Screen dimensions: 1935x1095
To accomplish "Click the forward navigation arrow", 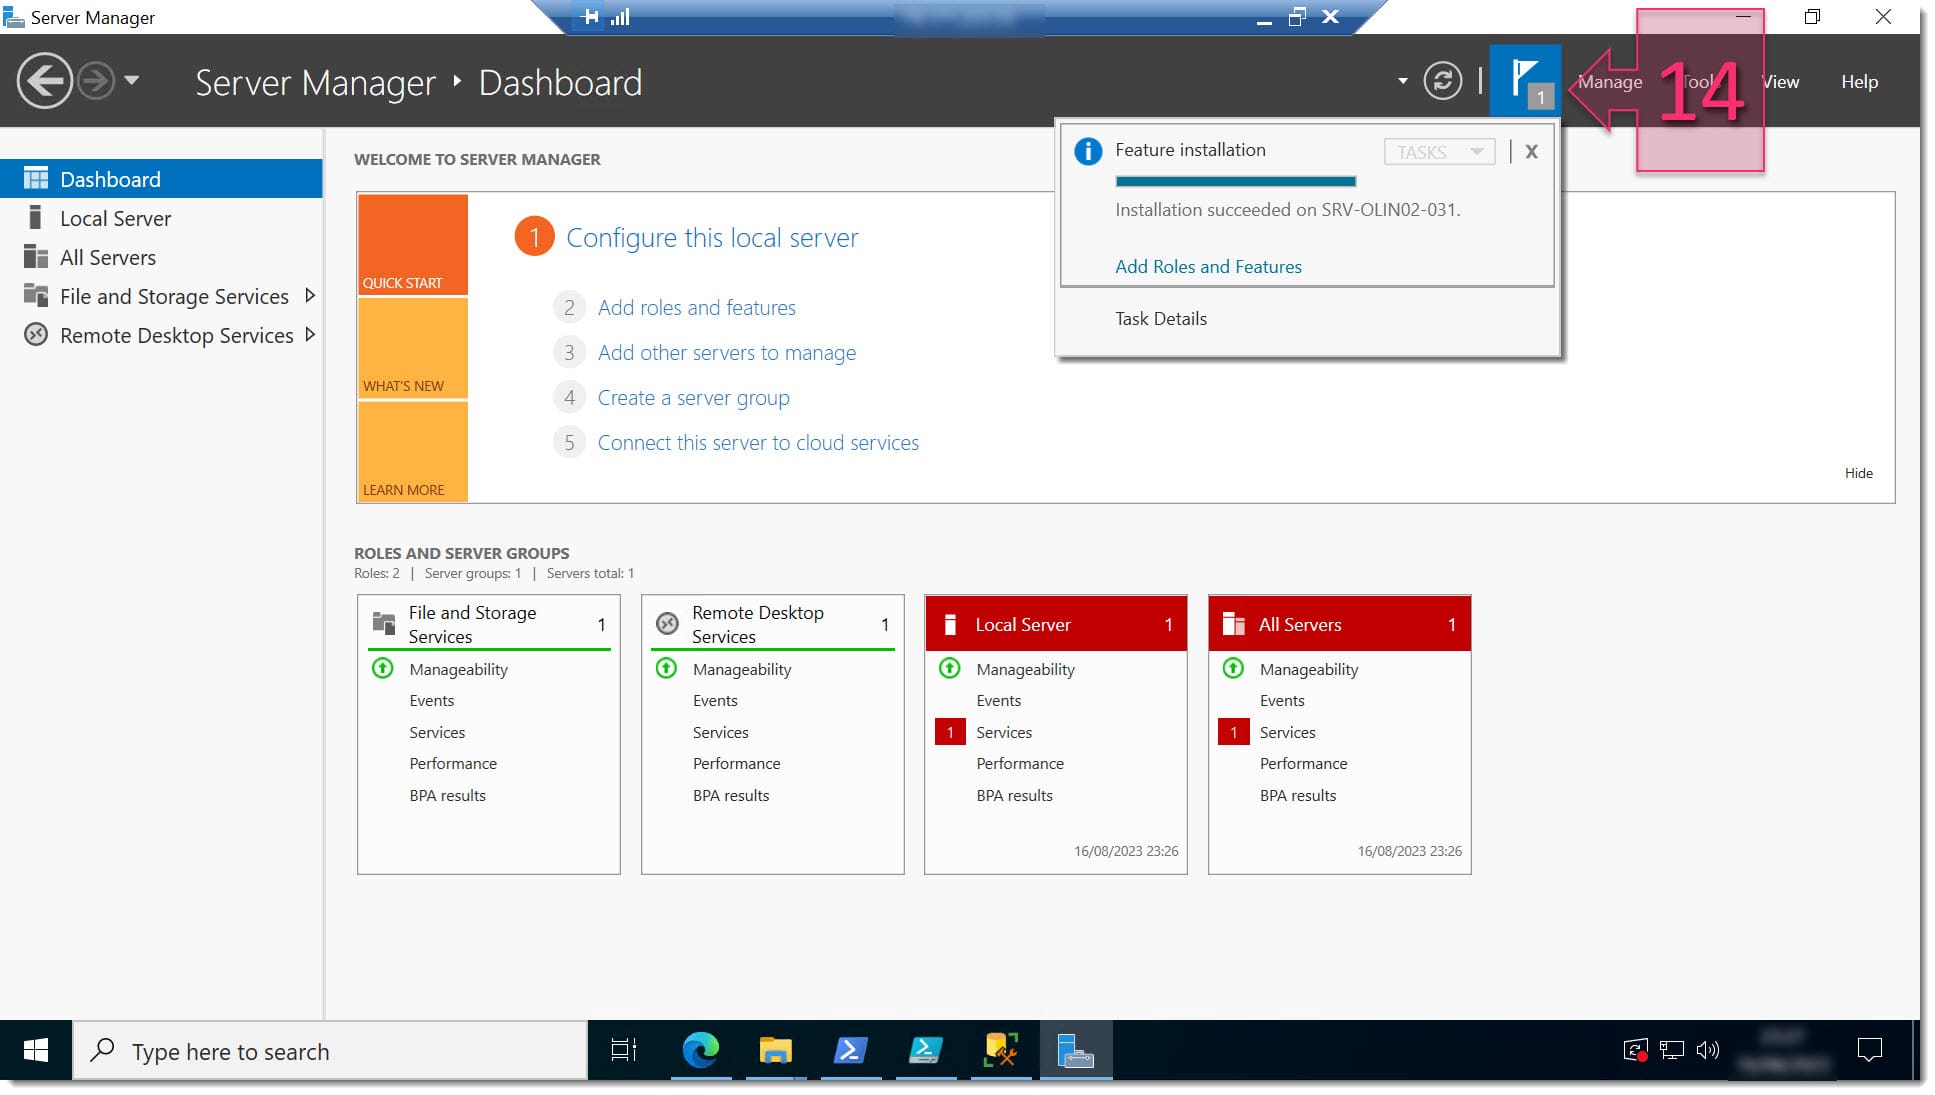I will coord(97,81).
